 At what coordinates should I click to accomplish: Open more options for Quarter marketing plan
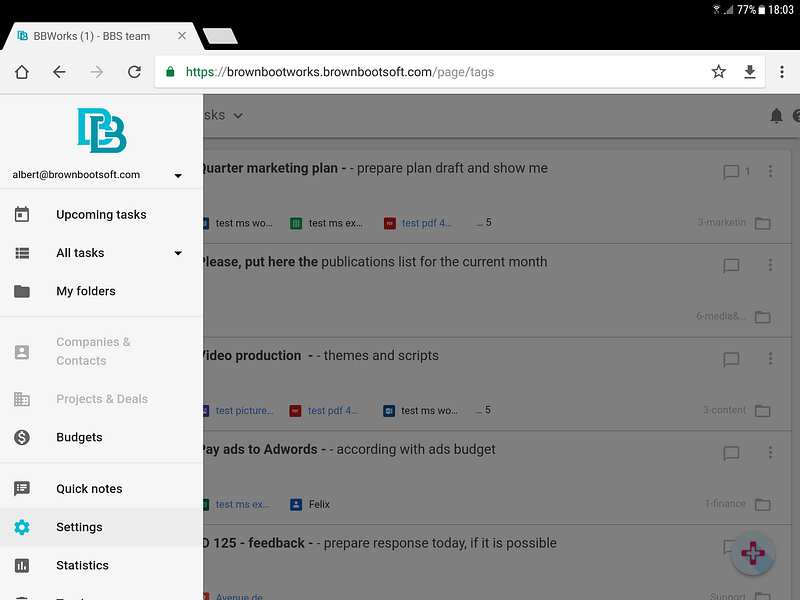point(770,171)
